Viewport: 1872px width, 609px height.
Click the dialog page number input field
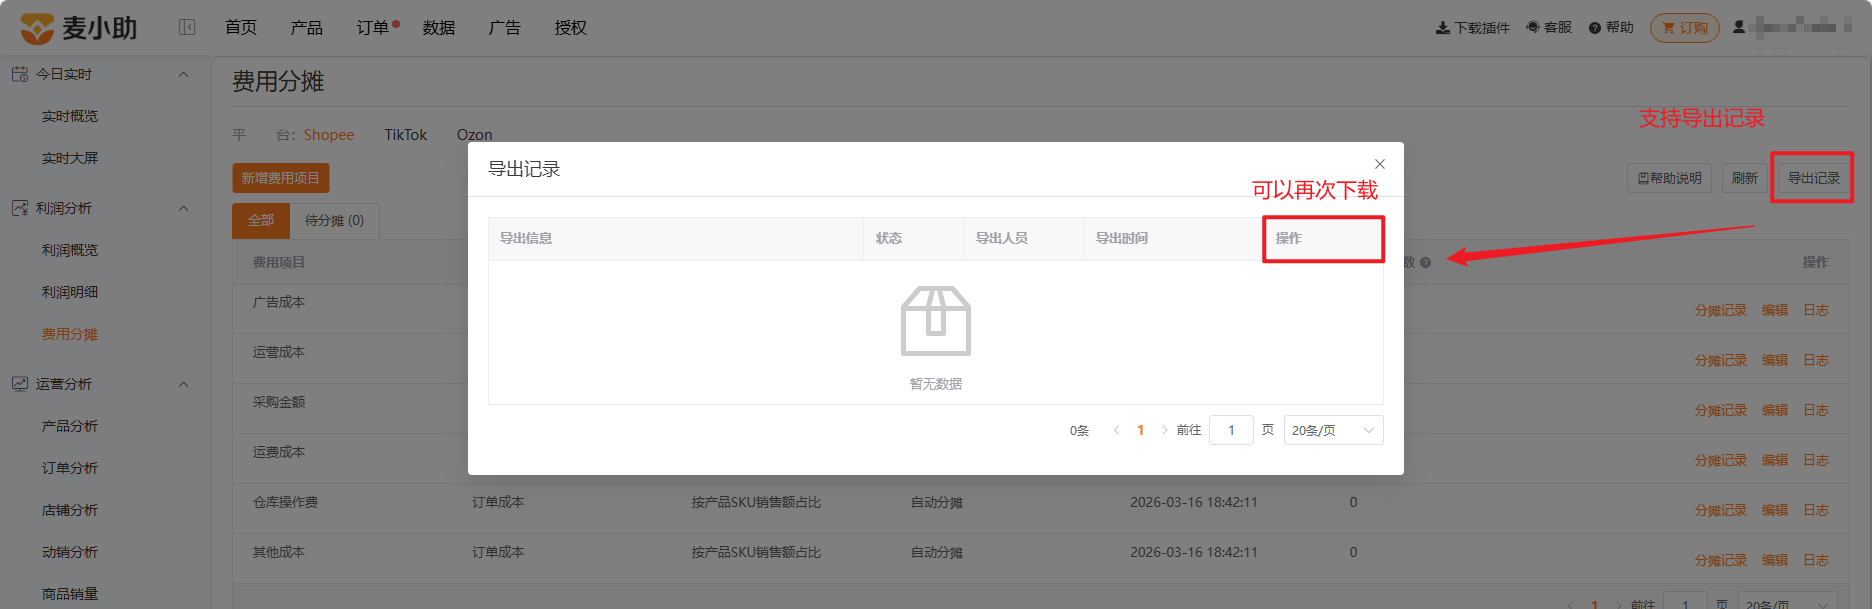(x=1231, y=430)
